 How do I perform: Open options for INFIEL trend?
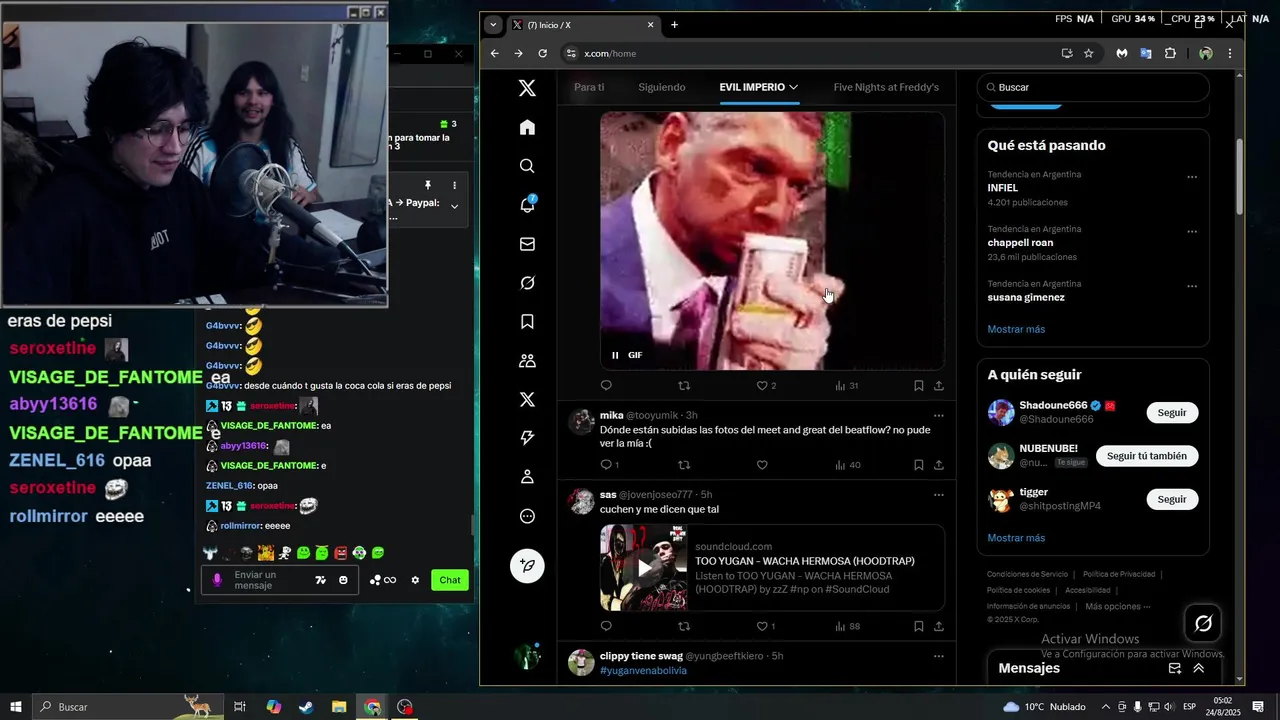tap(1192, 177)
